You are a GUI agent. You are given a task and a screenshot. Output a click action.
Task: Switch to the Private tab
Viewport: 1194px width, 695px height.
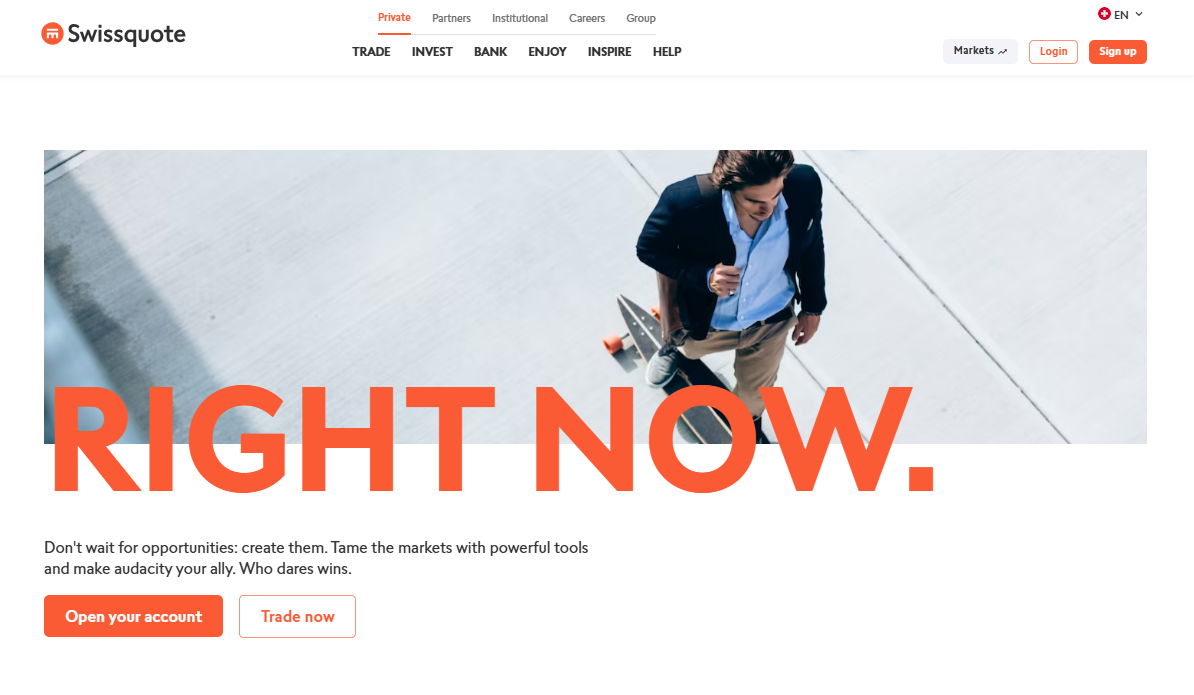point(394,18)
